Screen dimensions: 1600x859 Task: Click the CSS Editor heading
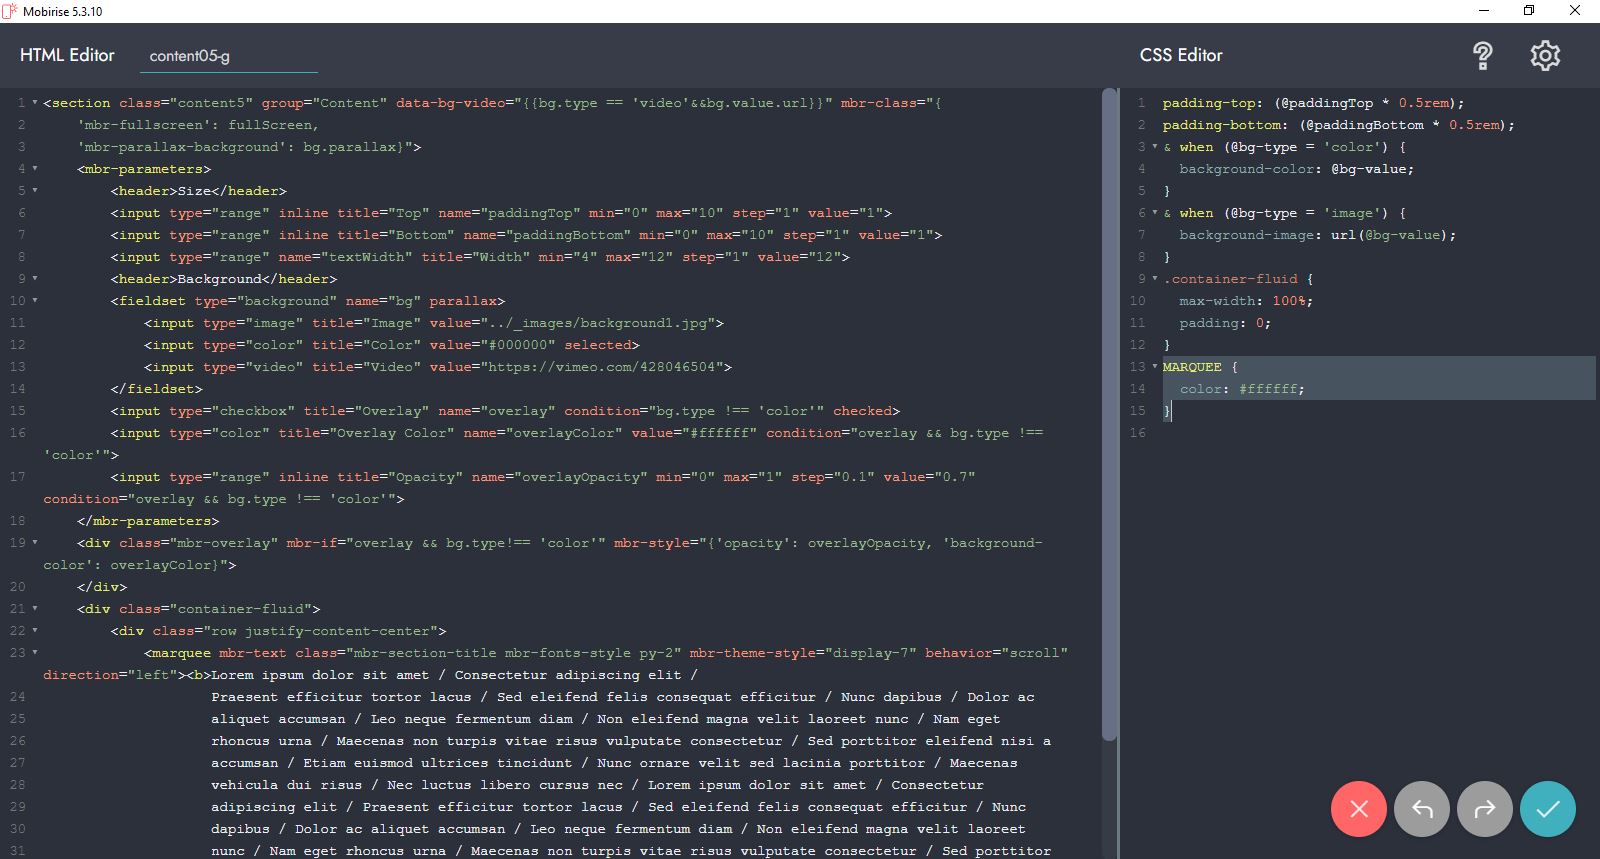[1181, 56]
